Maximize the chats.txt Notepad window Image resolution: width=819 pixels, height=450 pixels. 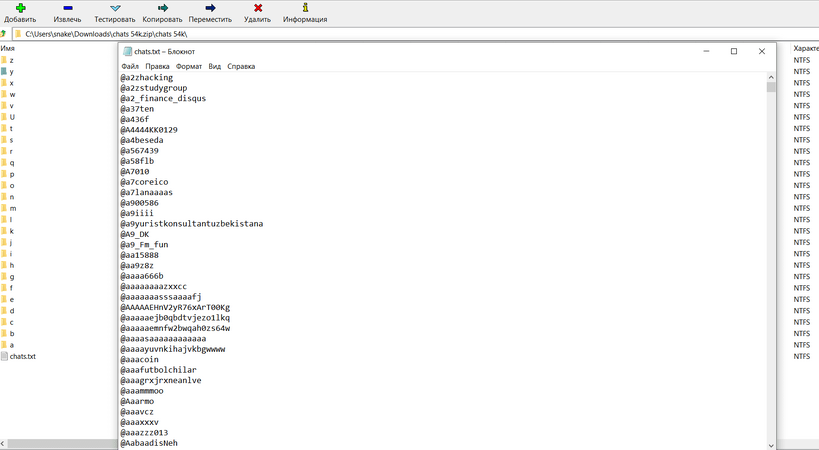(x=733, y=51)
